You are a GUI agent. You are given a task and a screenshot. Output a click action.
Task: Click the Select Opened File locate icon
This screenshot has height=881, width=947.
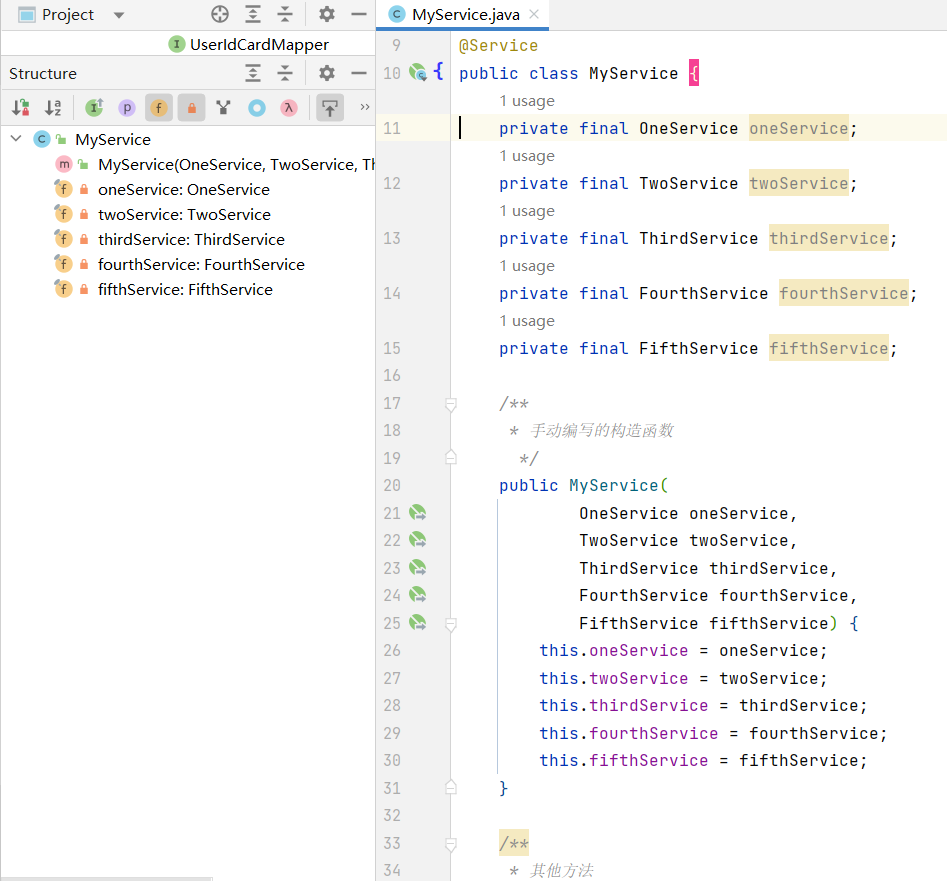pos(220,14)
